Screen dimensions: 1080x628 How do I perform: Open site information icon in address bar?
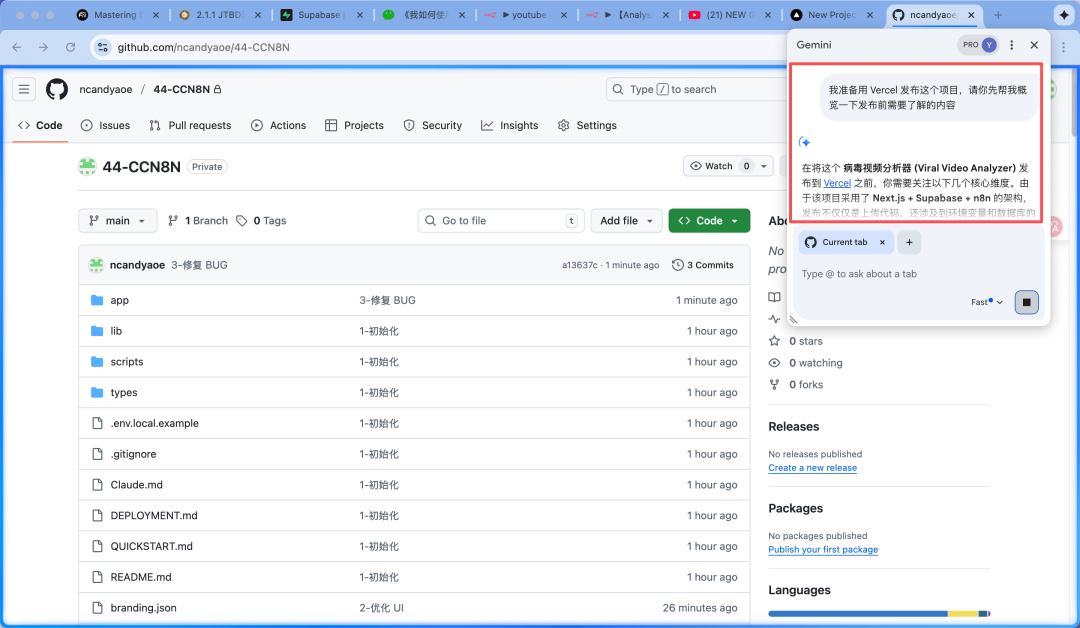pos(103,47)
